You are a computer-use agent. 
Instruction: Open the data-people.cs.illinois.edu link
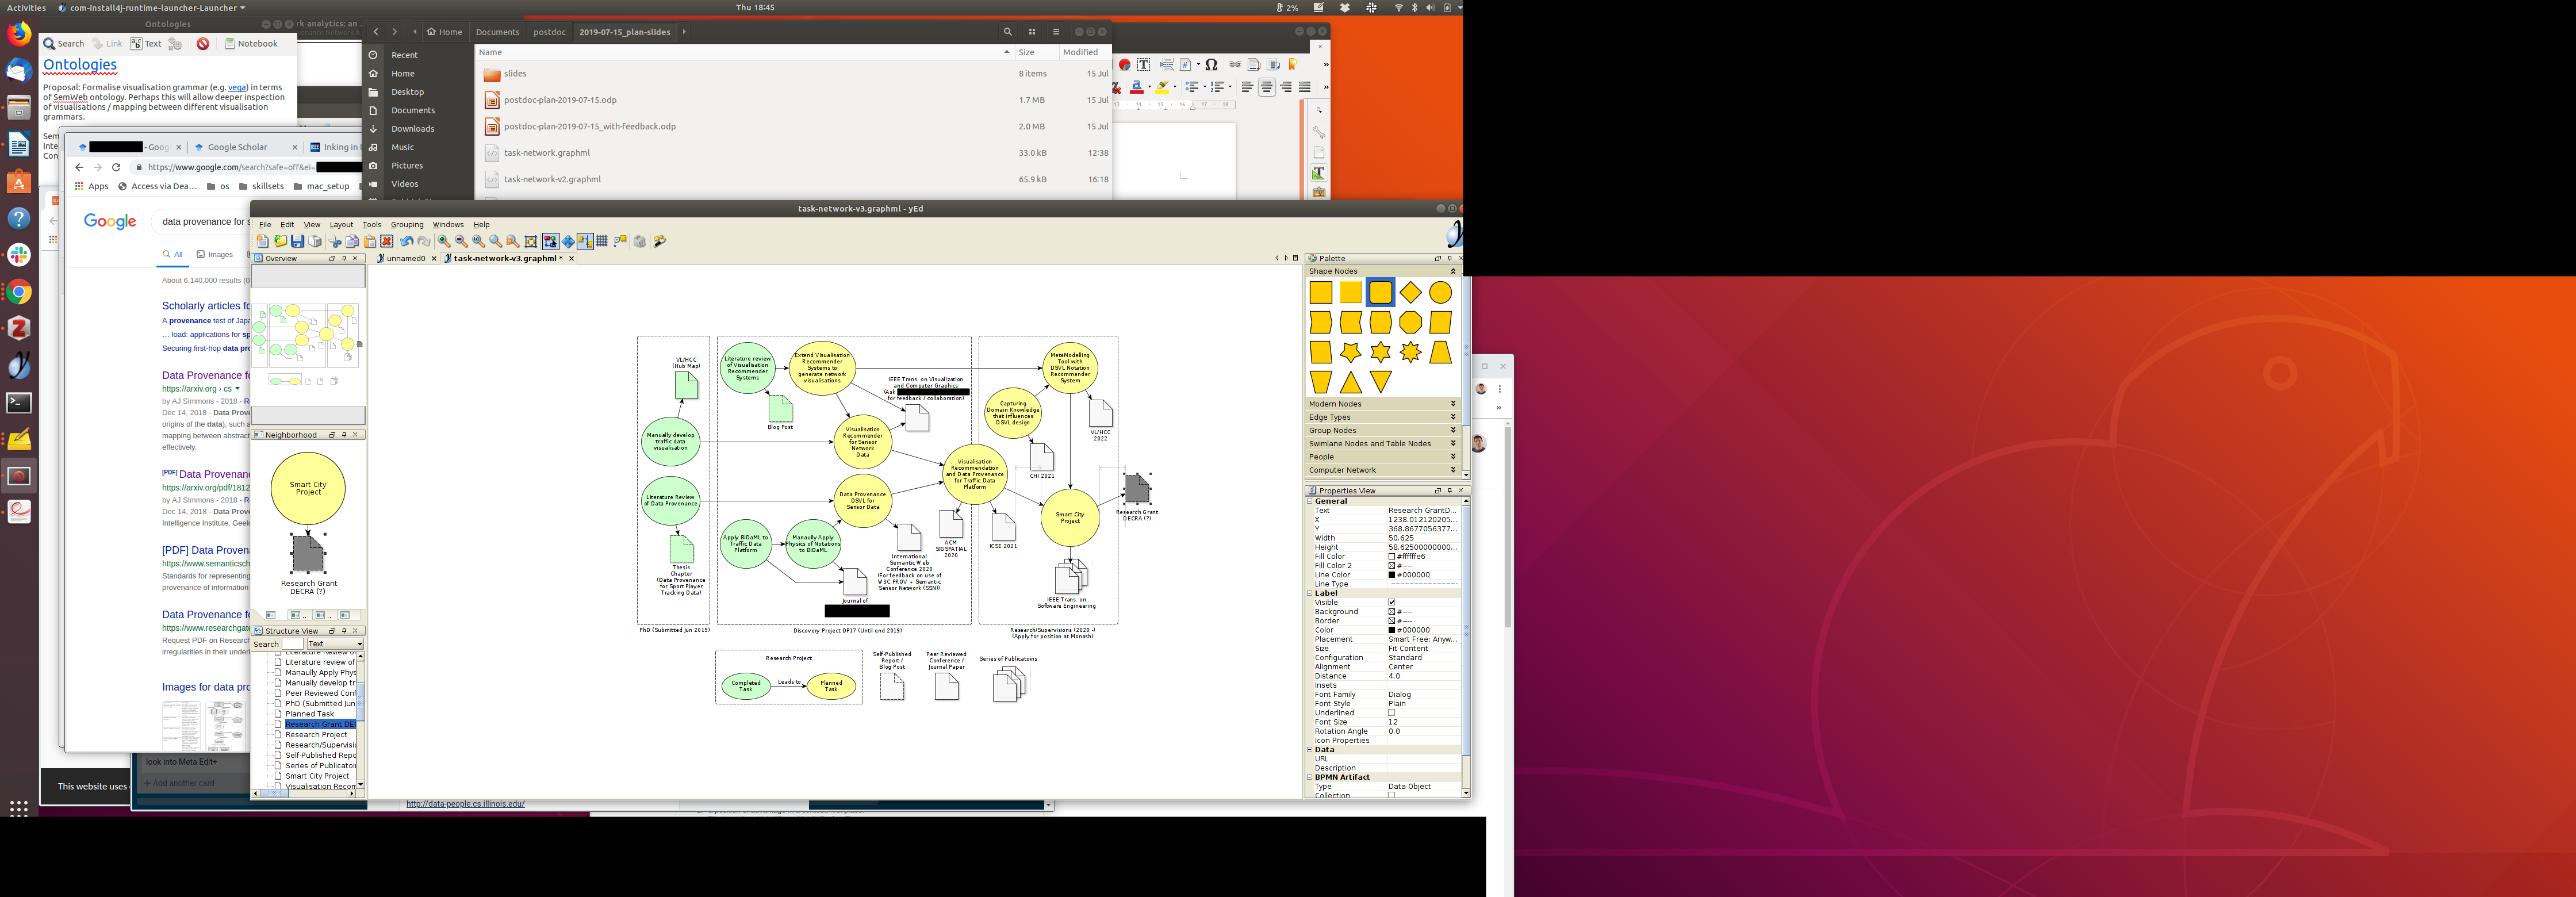coord(465,804)
